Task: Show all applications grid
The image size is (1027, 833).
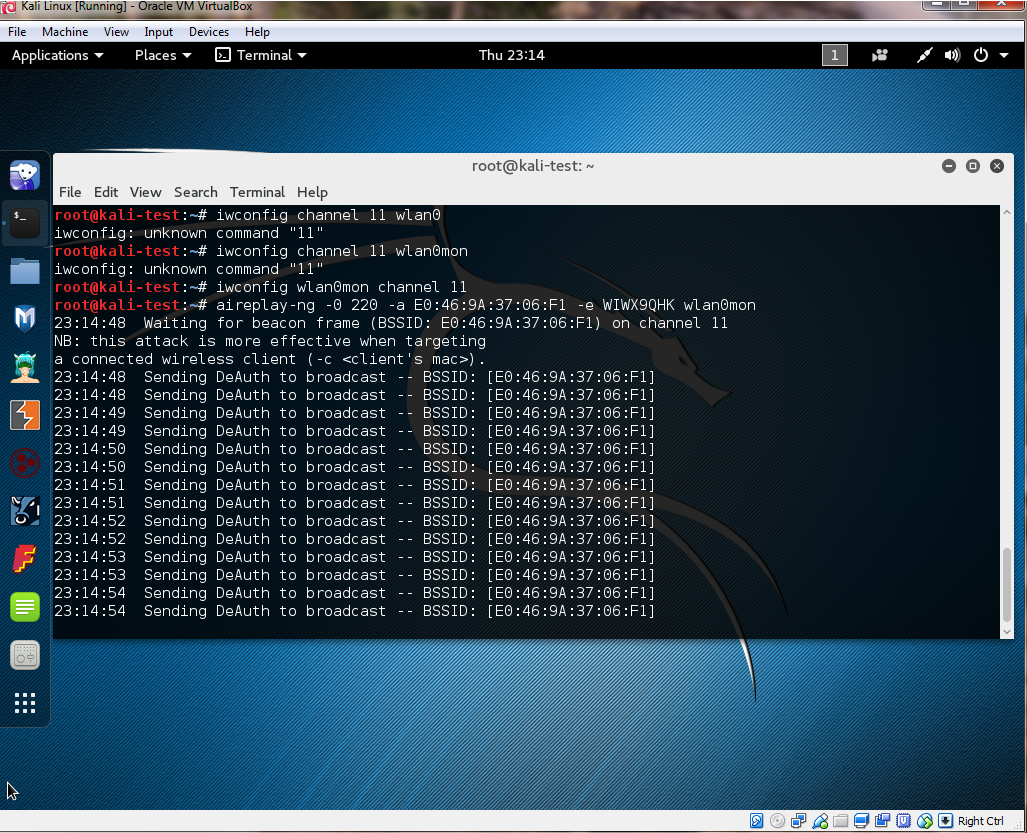Action: 25,703
